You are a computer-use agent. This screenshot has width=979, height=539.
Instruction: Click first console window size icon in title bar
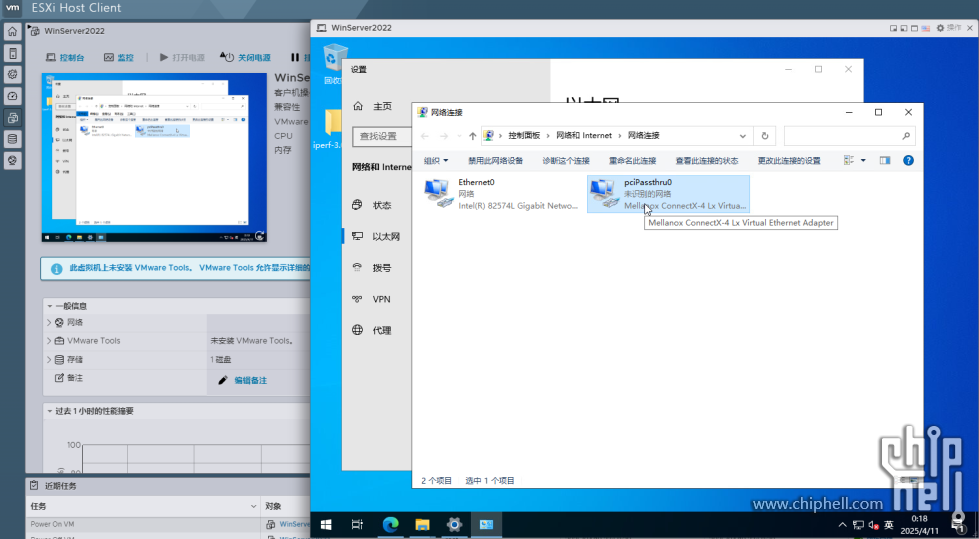[x=893, y=28]
